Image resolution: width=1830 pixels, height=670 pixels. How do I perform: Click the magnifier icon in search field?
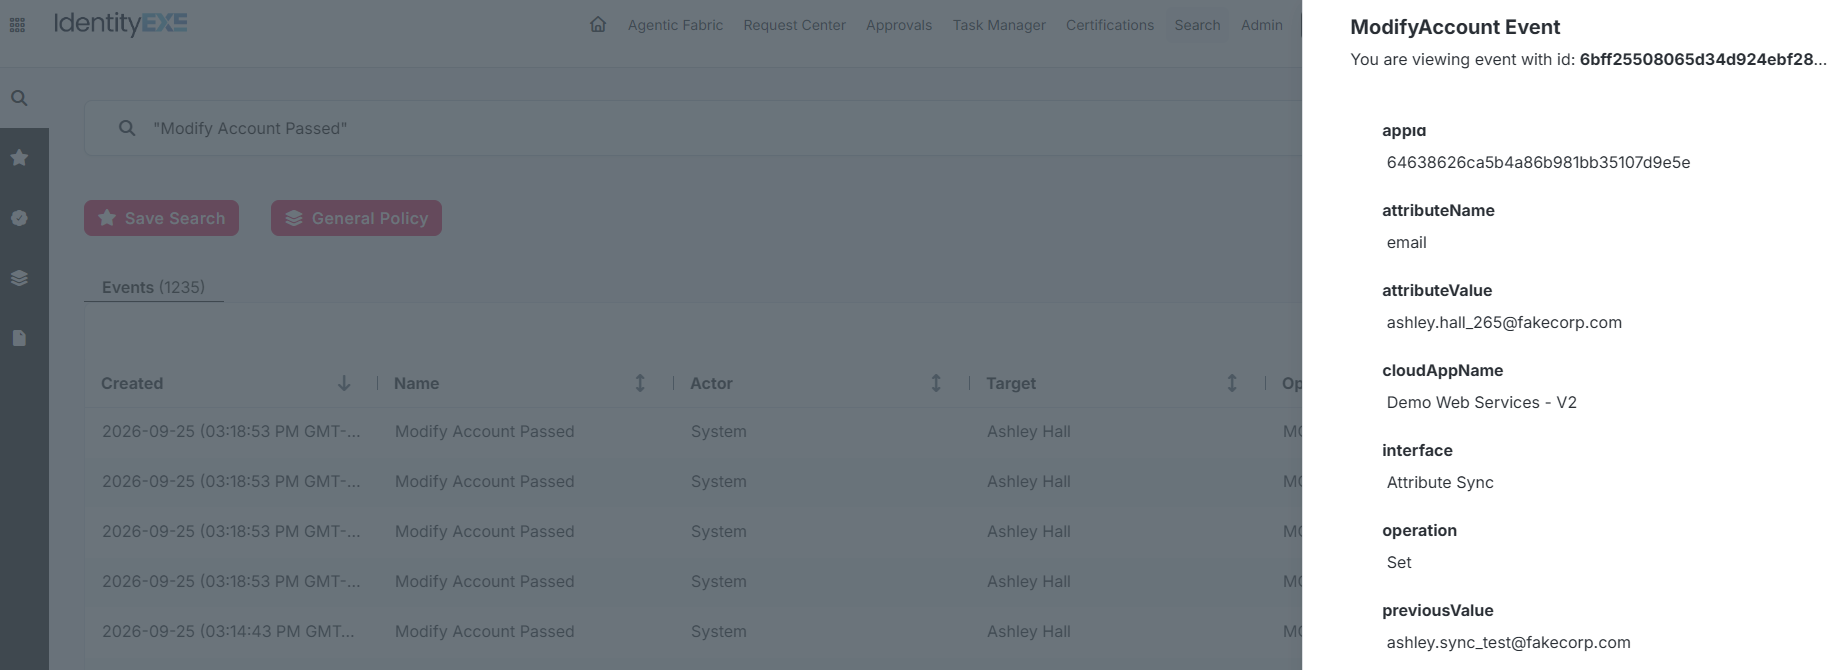127,128
